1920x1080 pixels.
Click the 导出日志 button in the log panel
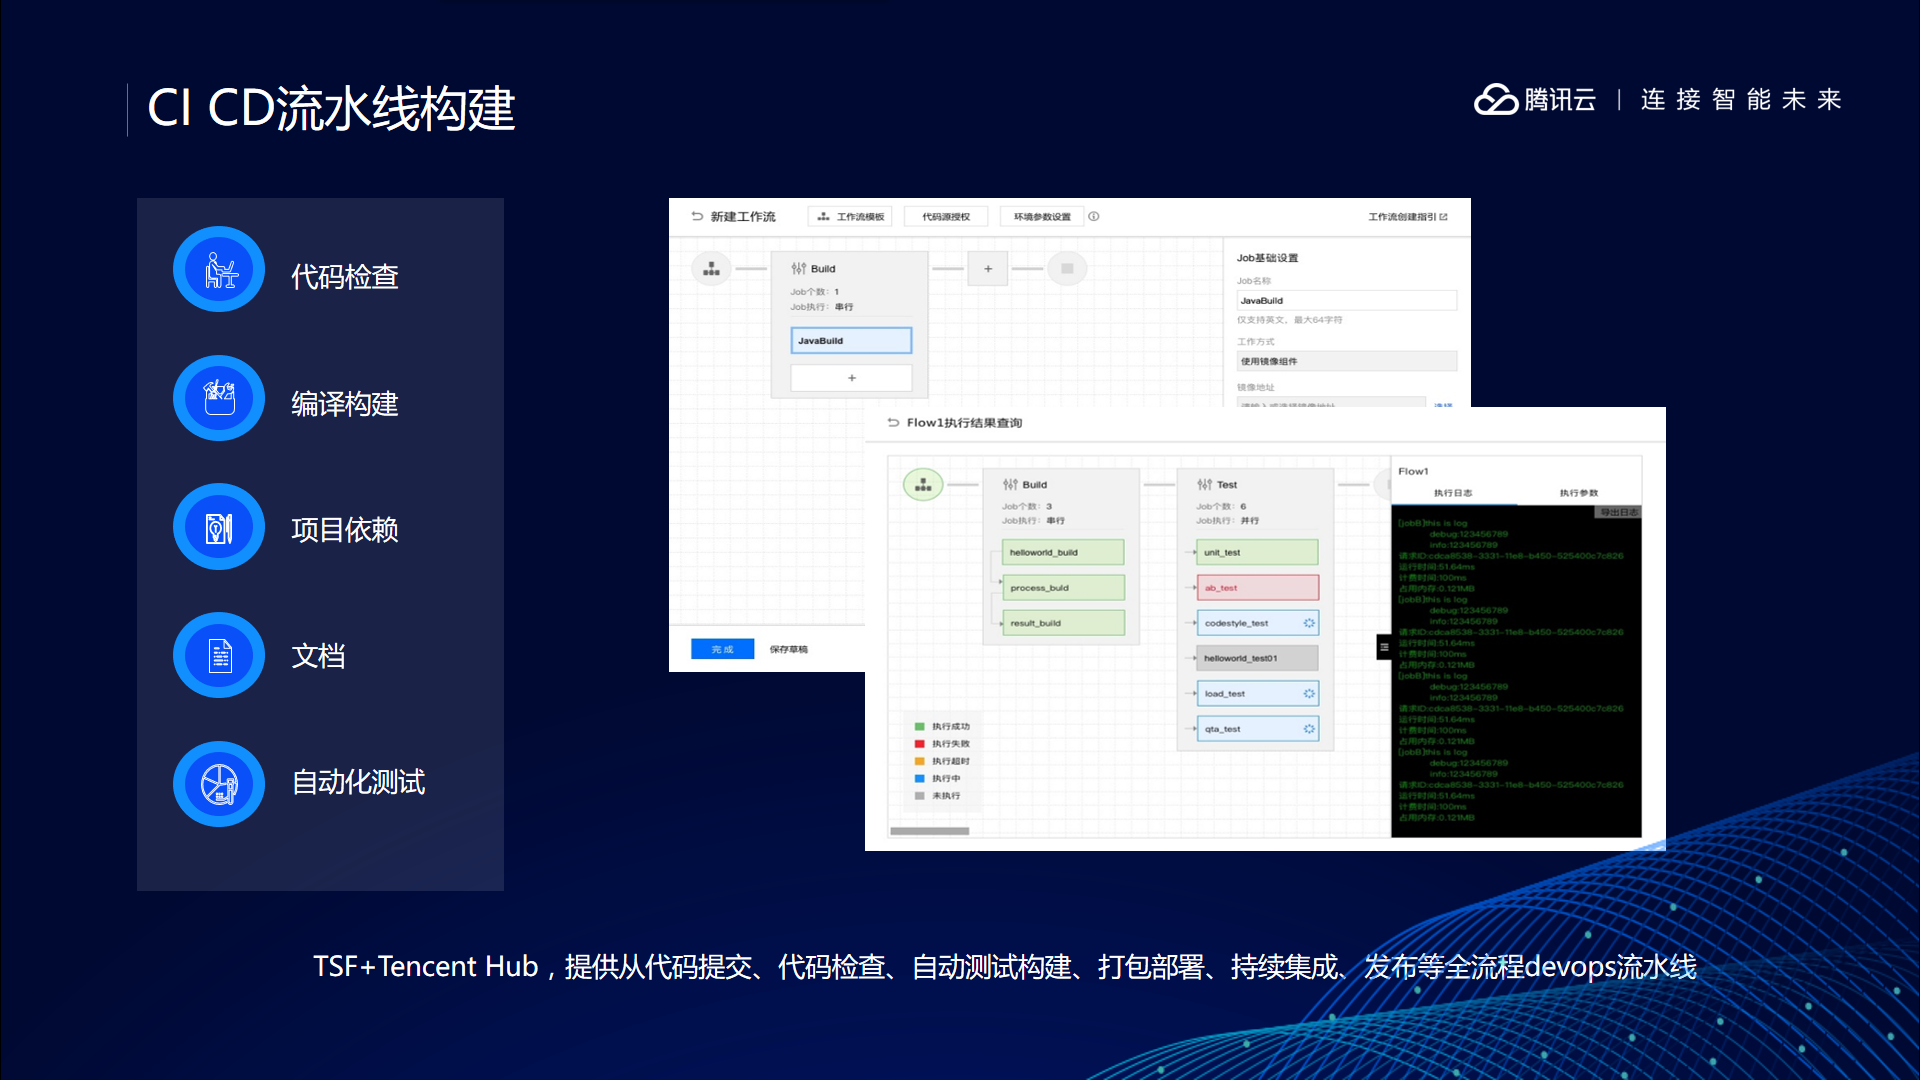tap(1618, 512)
